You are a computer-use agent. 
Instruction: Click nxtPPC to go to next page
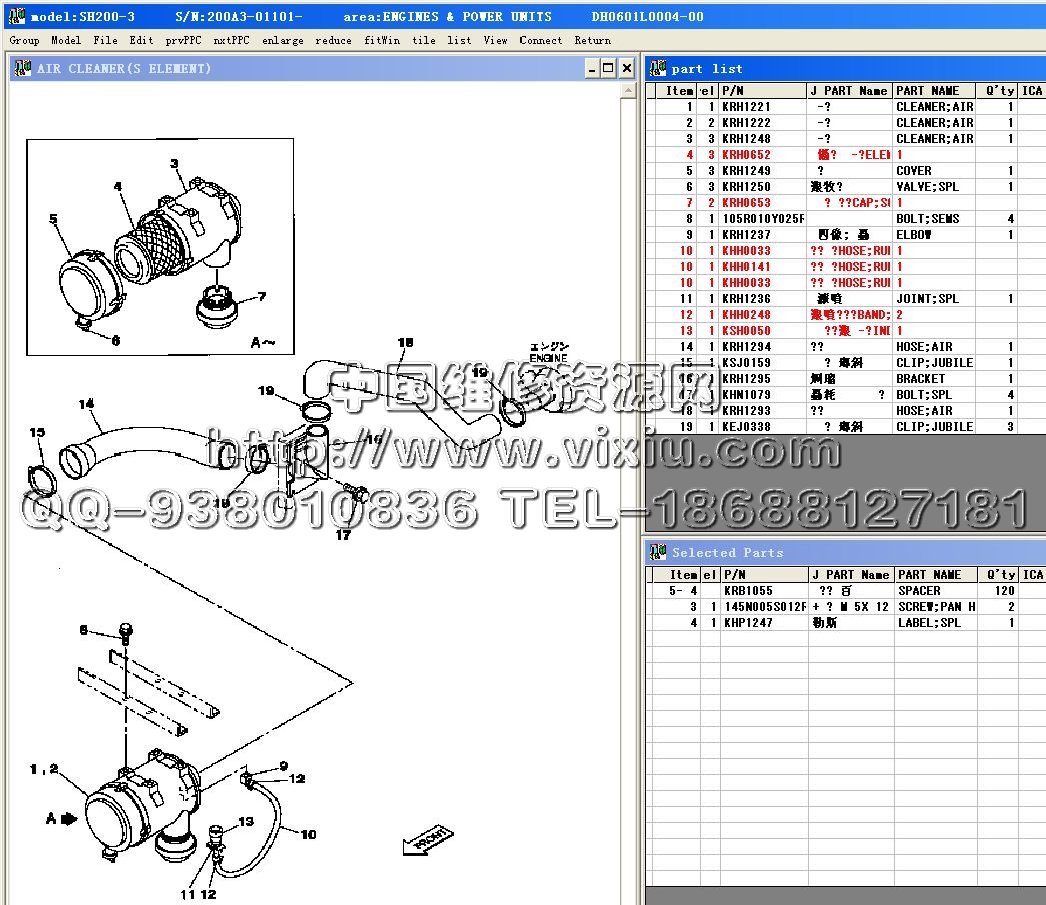pyautogui.click(x=231, y=41)
